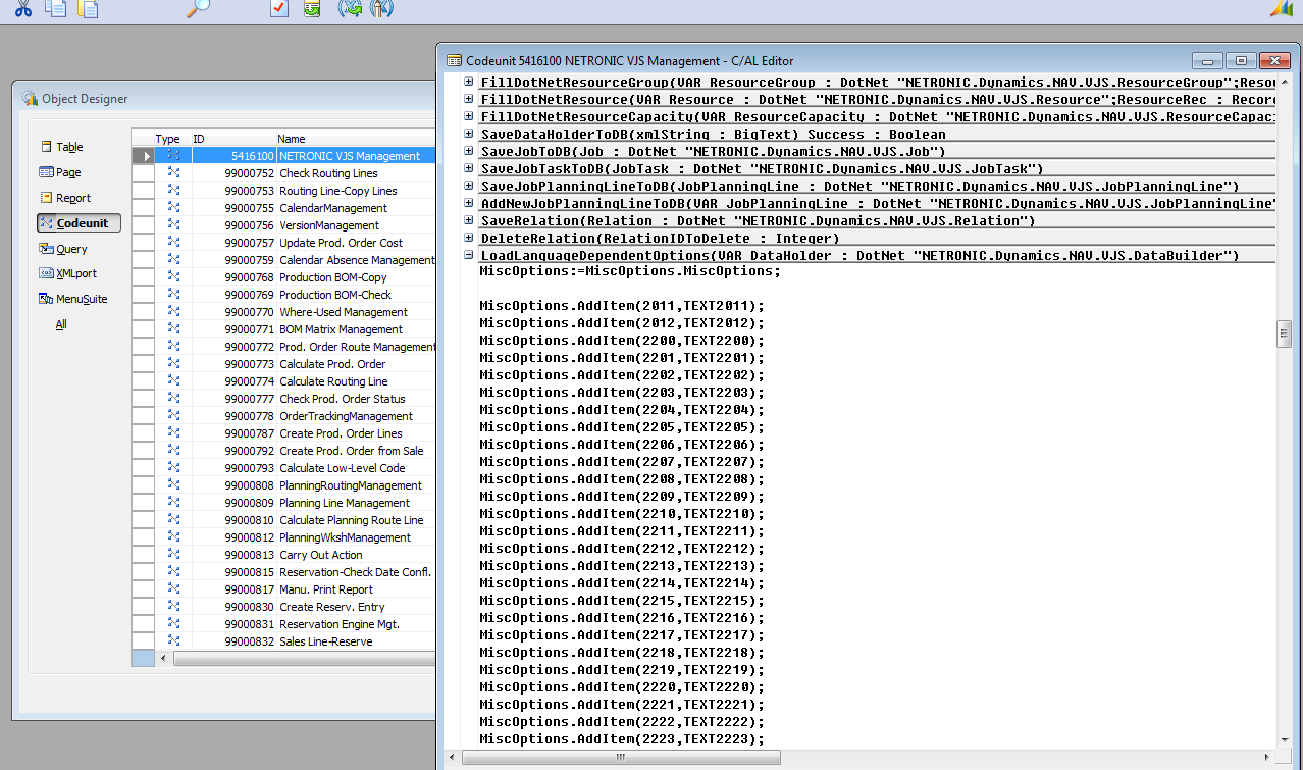Viewport: 1303px width, 770px height.
Task: Expand the FillDotNetResourceGroup function
Action: 470,82
